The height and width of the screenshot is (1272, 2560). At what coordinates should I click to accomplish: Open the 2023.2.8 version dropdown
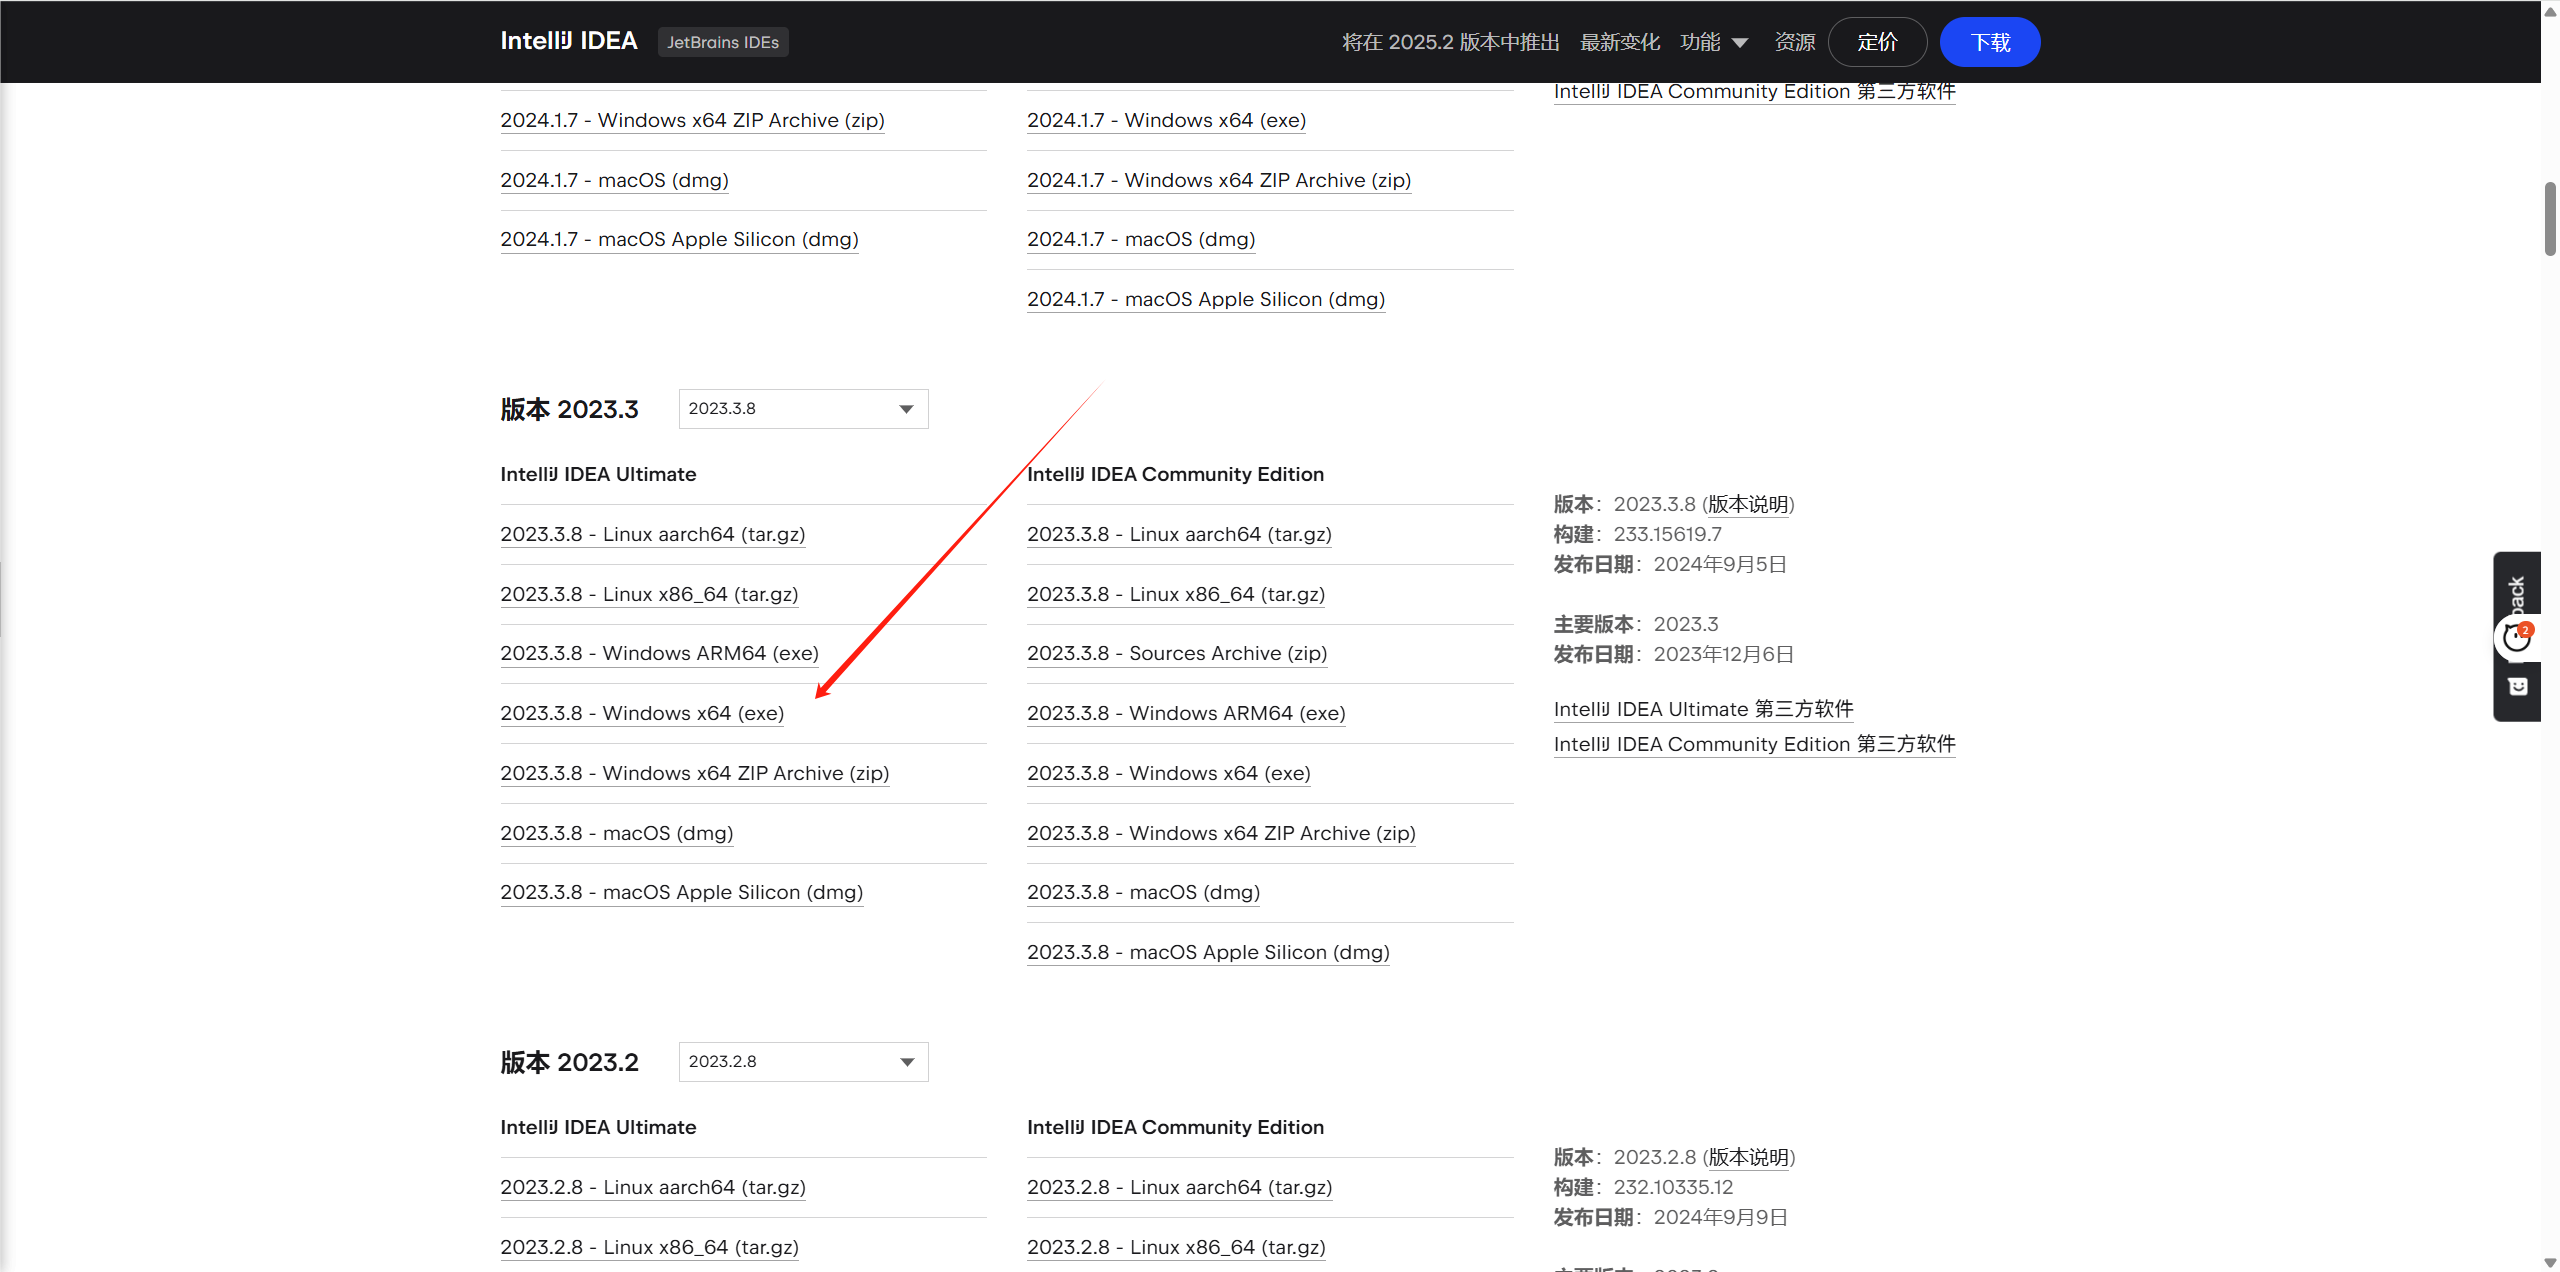click(803, 1062)
